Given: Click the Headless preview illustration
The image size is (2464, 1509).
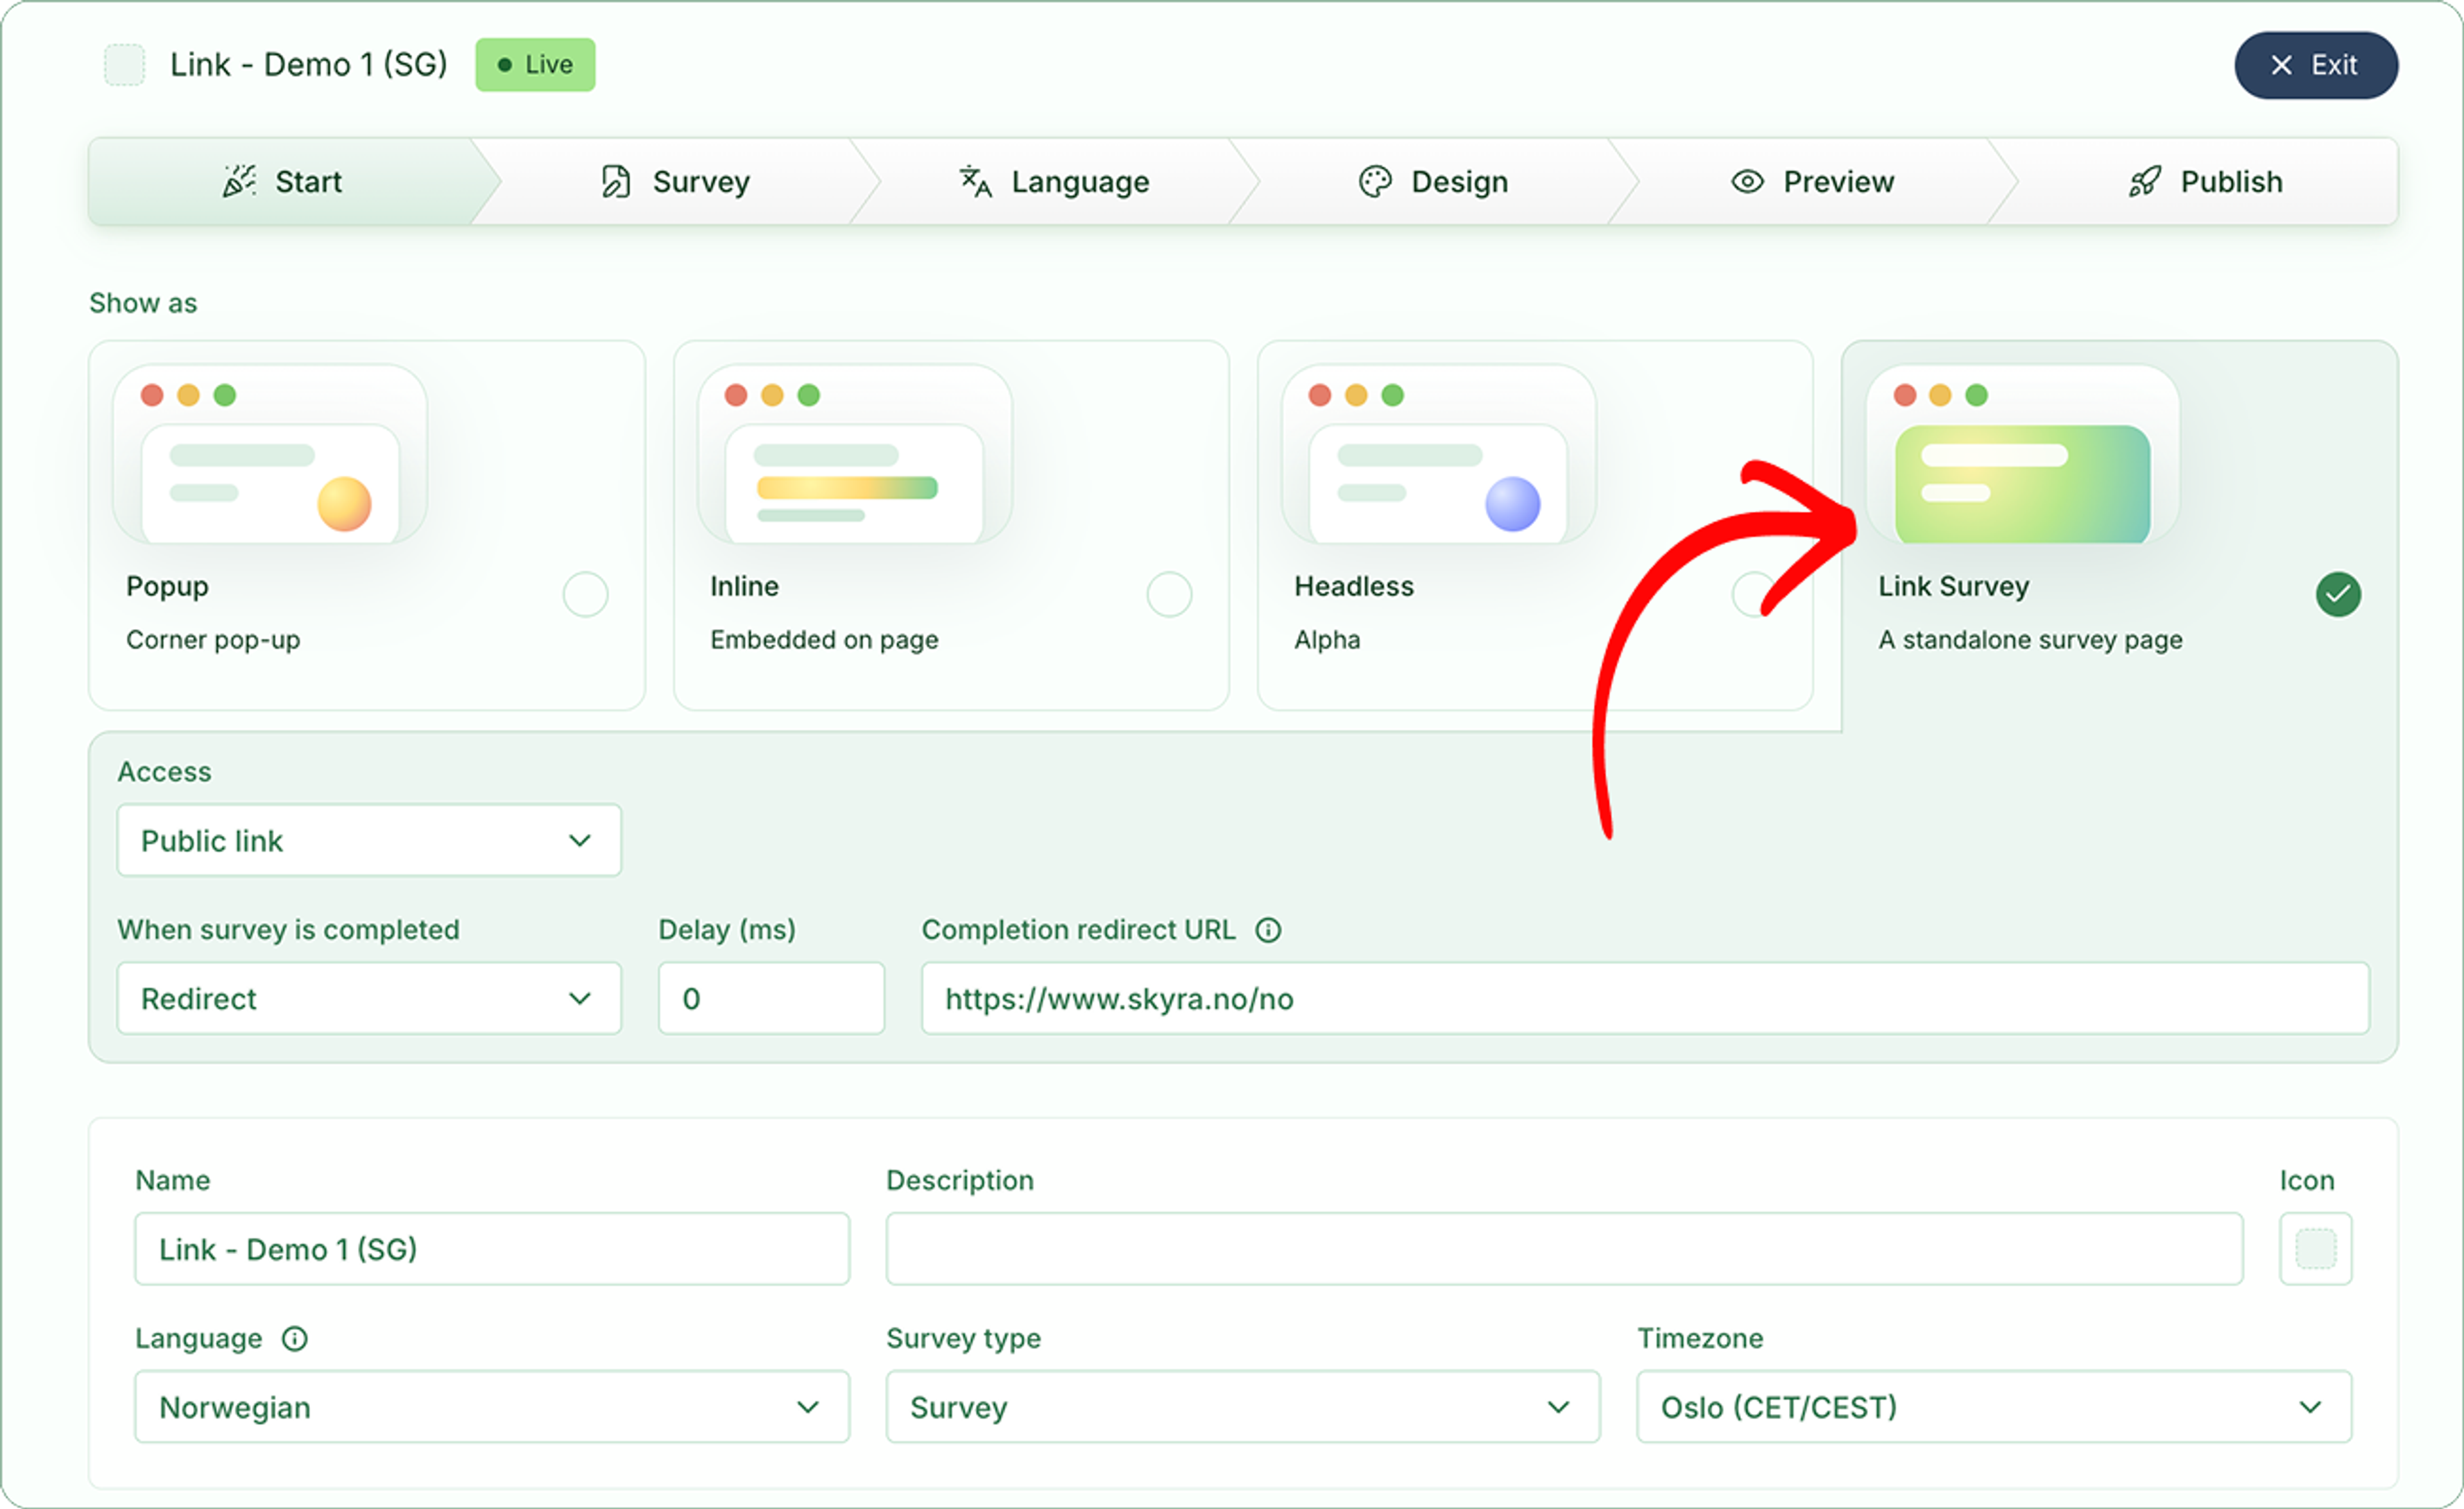Looking at the screenshot, I should [x=1439, y=454].
